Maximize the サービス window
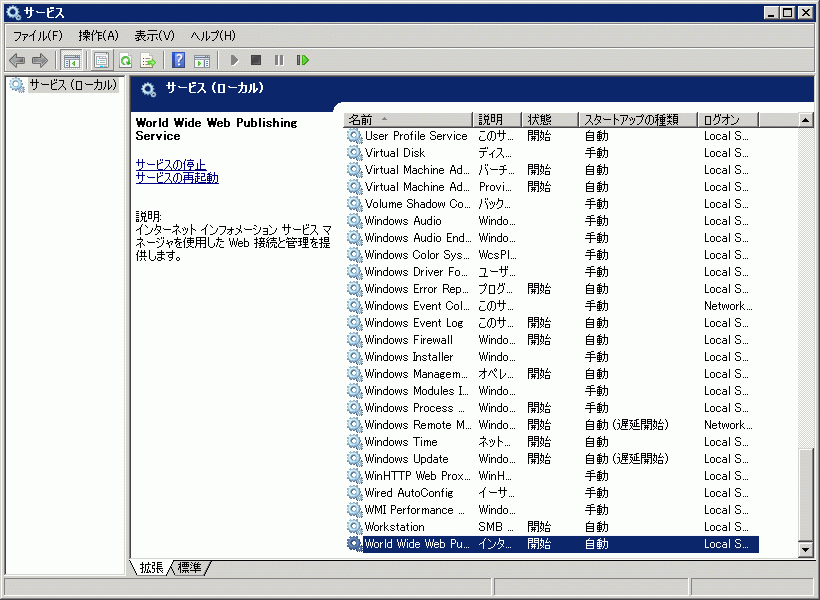The image size is (820, 600). [x=788, y=13]
